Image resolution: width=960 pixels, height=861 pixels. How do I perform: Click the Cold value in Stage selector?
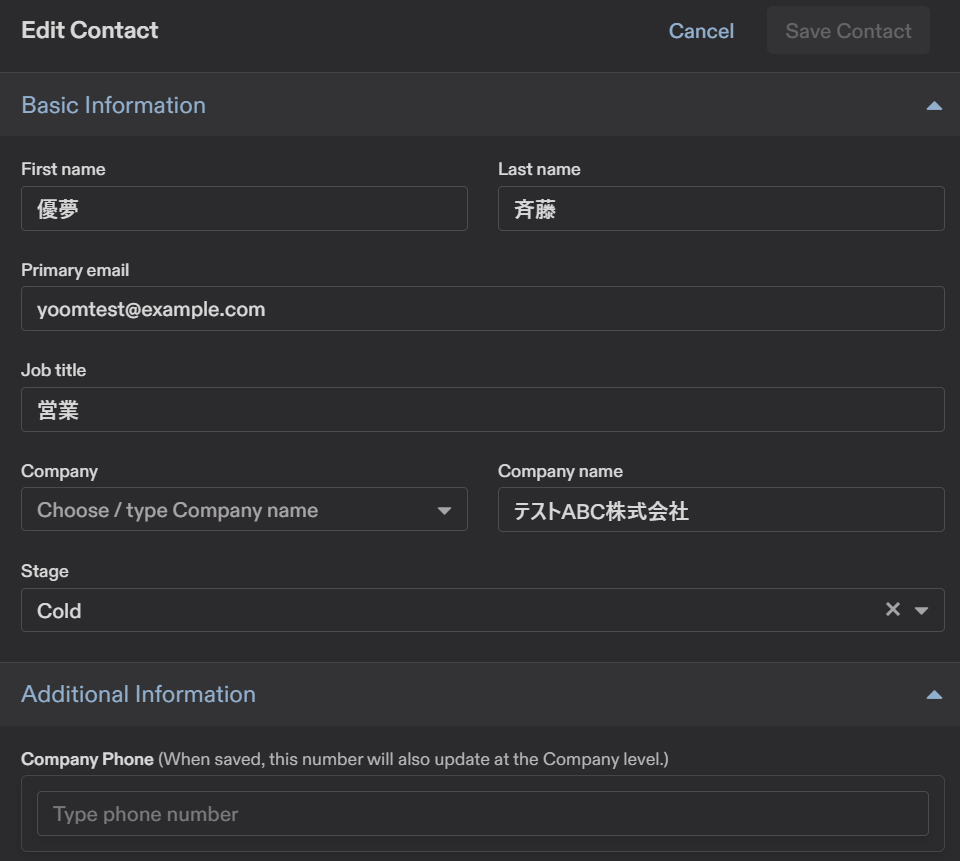pos(60,611)
